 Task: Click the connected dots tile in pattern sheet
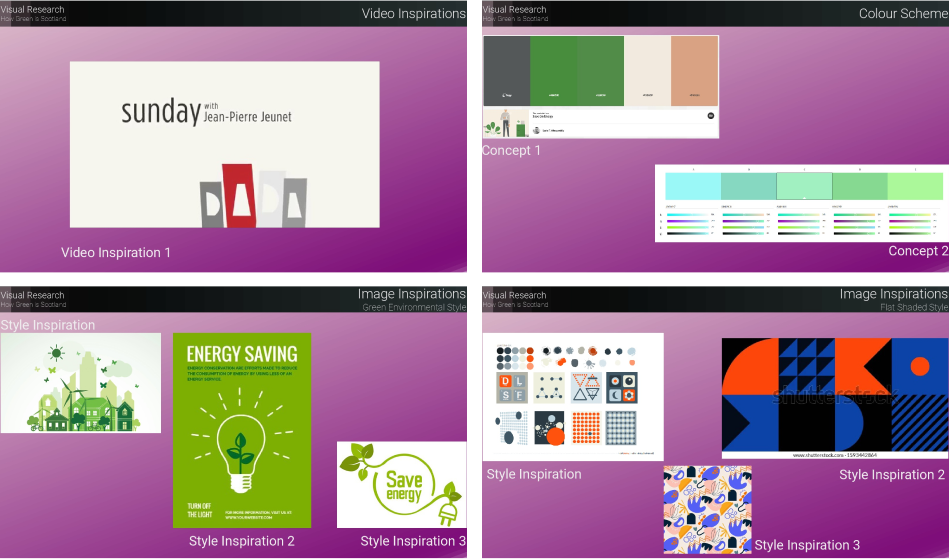[x=549, y=388]
